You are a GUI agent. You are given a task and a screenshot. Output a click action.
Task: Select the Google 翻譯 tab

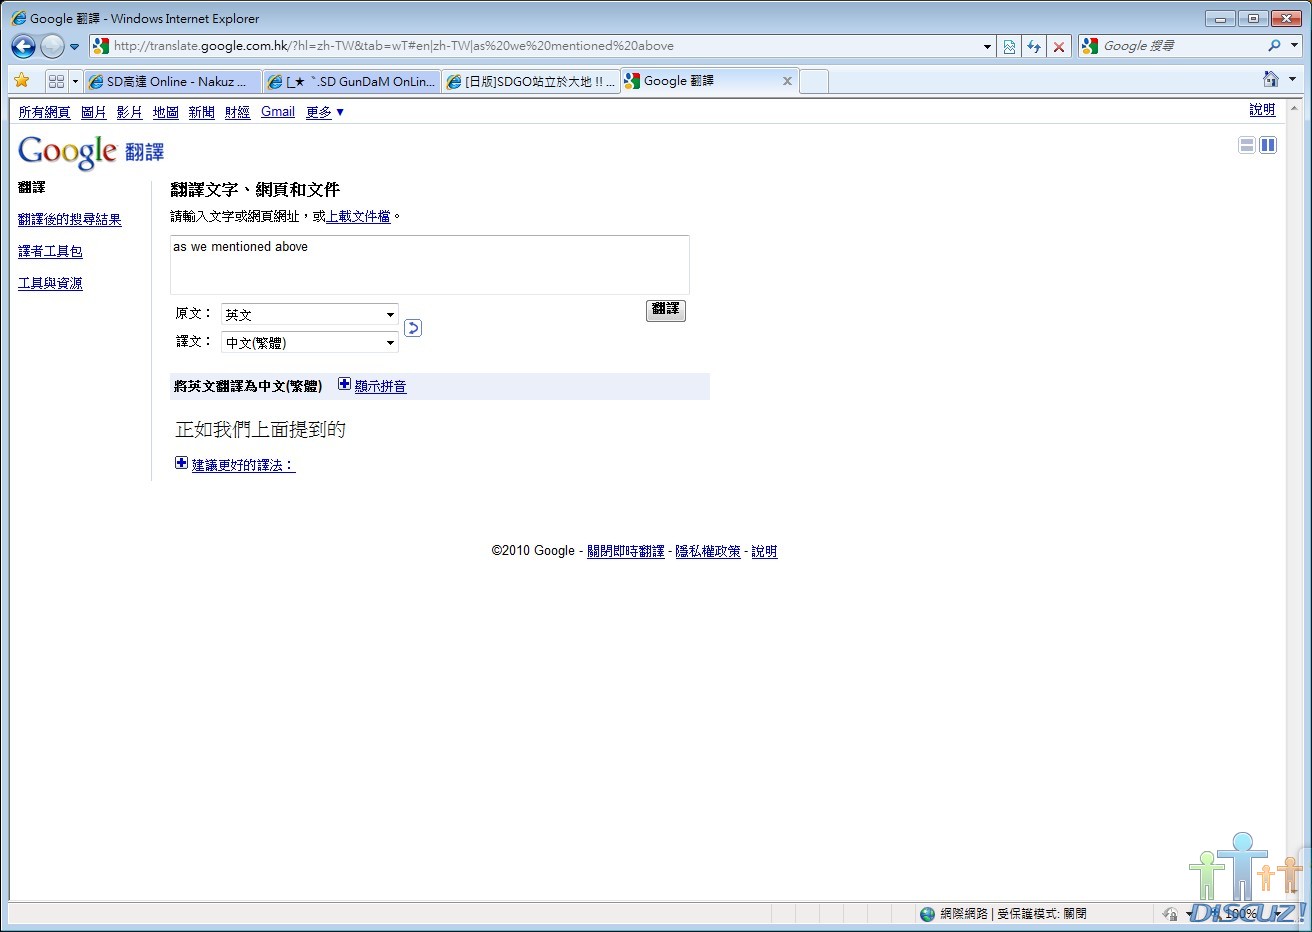[710, 81]
